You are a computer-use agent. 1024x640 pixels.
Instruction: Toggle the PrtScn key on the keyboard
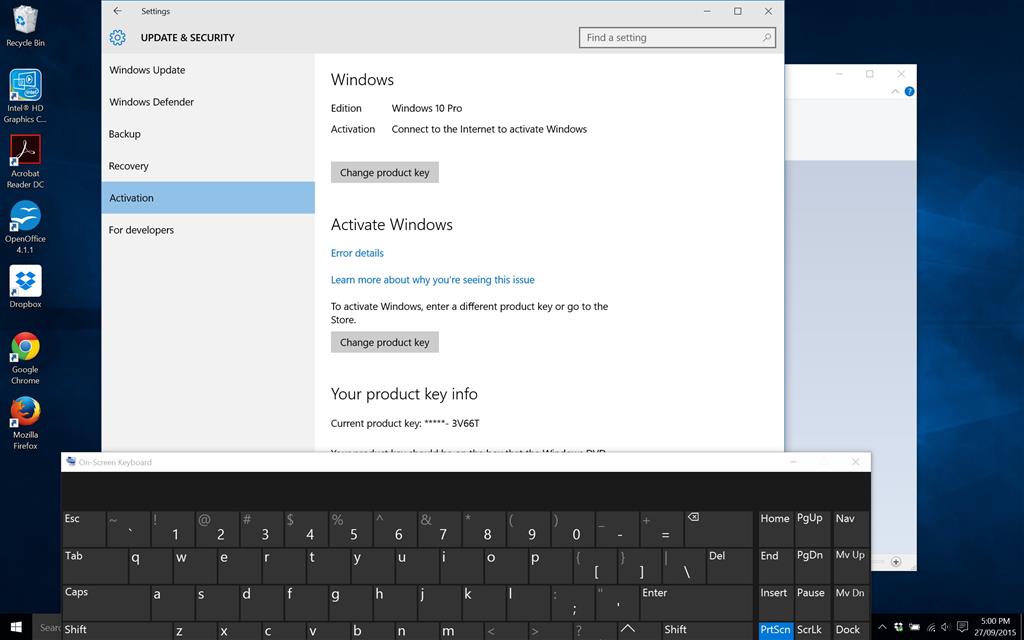[776, 629]
